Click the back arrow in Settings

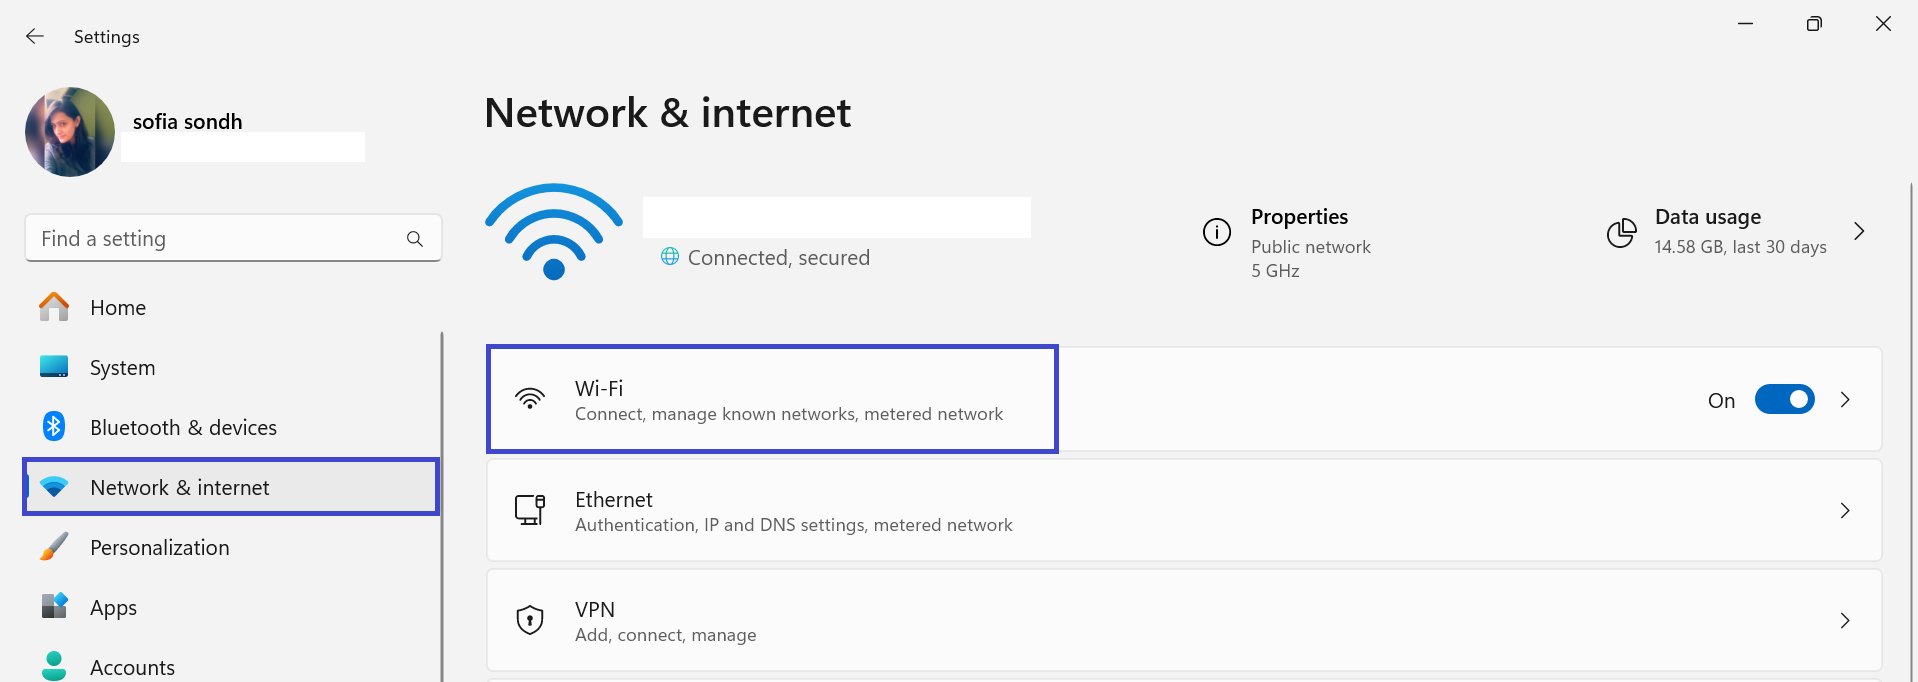click(x=35, y=37)
